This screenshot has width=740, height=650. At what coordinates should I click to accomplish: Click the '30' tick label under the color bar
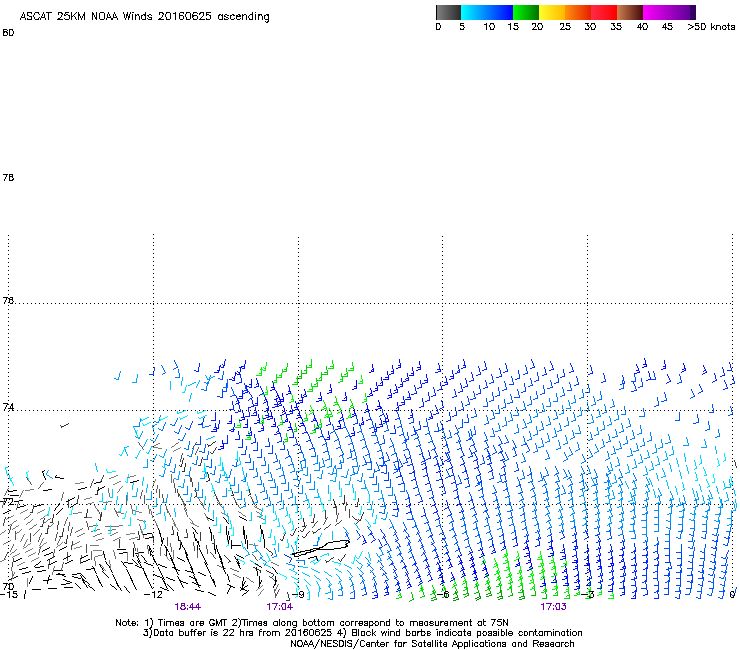pos(590,27)
